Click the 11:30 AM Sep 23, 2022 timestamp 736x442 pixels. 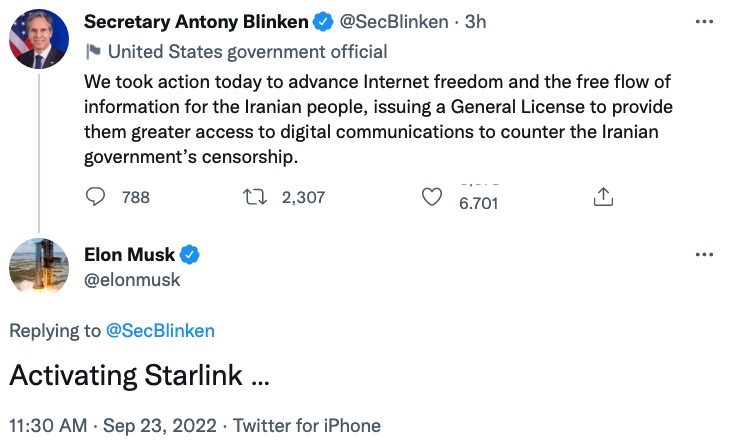click(114, 425)
